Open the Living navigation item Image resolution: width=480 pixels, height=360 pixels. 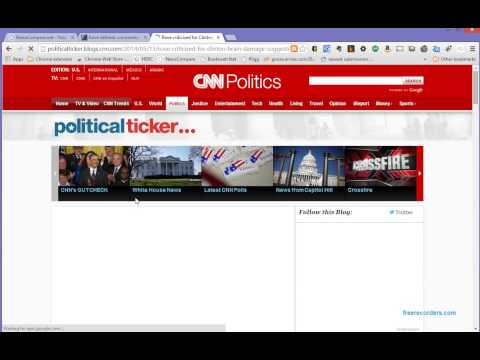point(296,103)
